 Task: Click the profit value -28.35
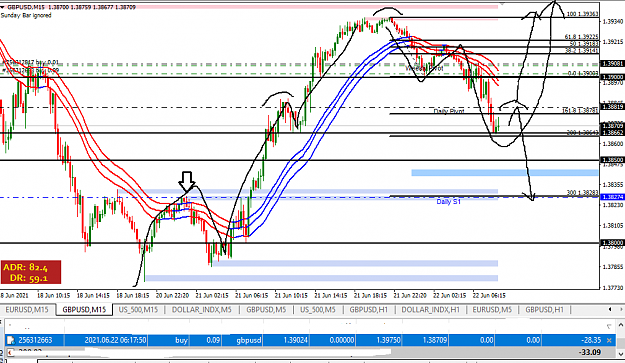[590, 340]
